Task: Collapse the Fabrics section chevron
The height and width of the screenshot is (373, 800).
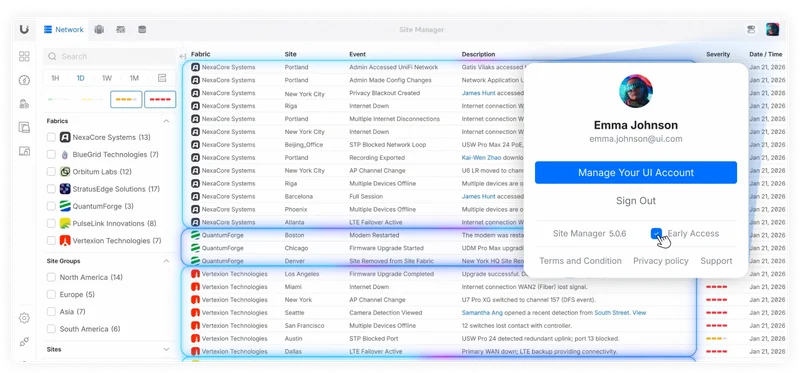Action: [166, 121]
